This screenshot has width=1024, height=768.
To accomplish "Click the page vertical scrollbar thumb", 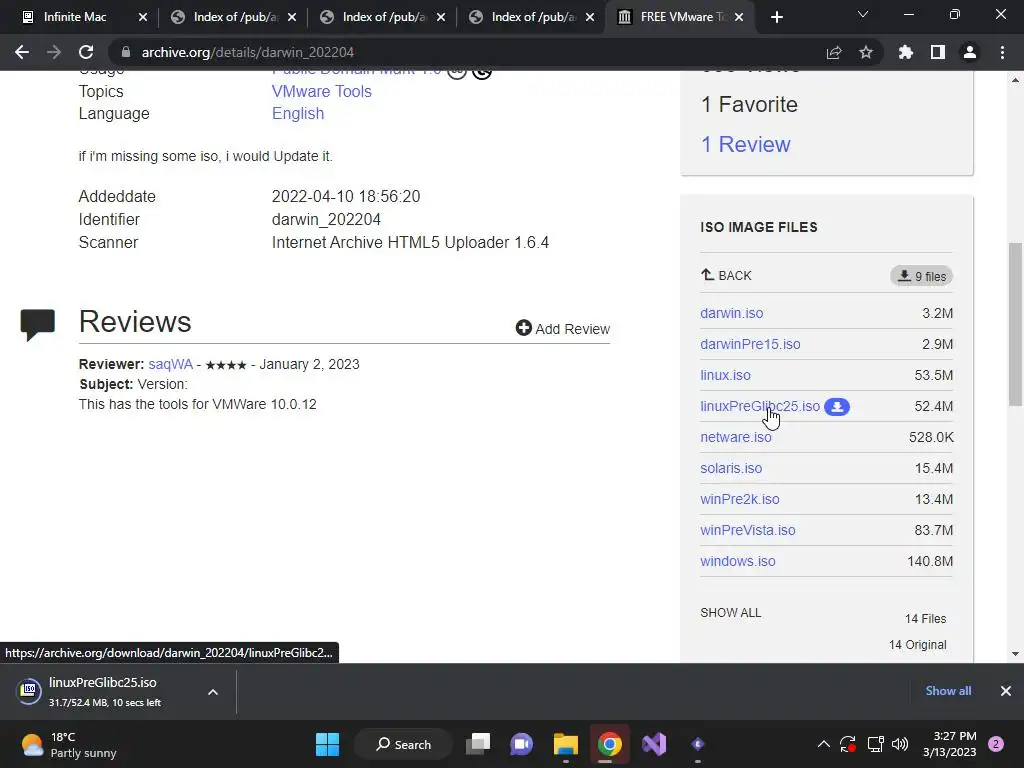I will coord(1015,324).
